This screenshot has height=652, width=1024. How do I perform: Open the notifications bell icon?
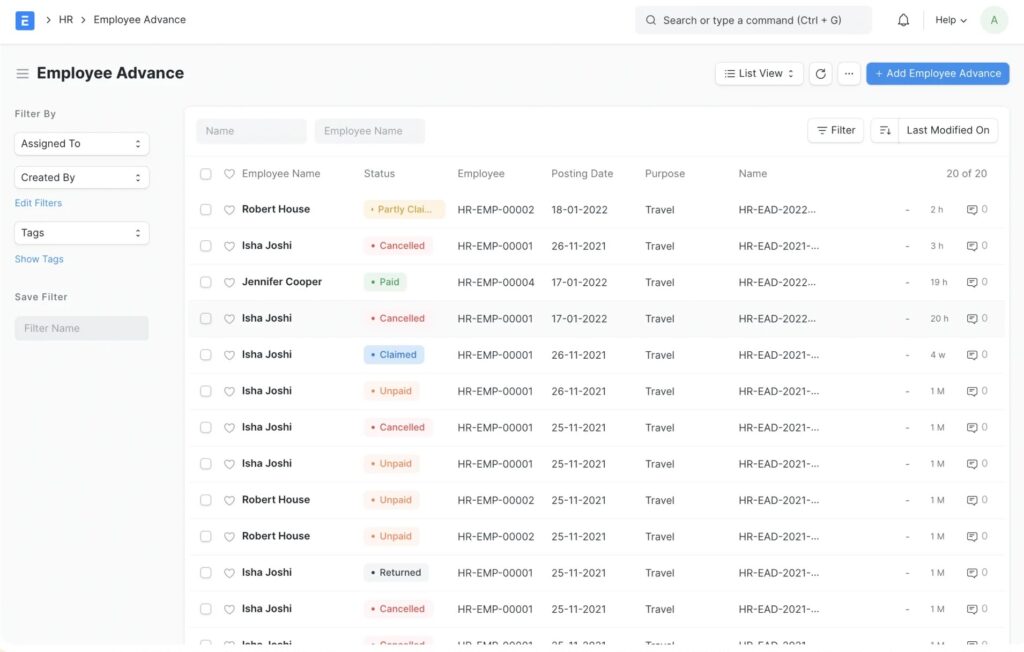click(903, 20)
